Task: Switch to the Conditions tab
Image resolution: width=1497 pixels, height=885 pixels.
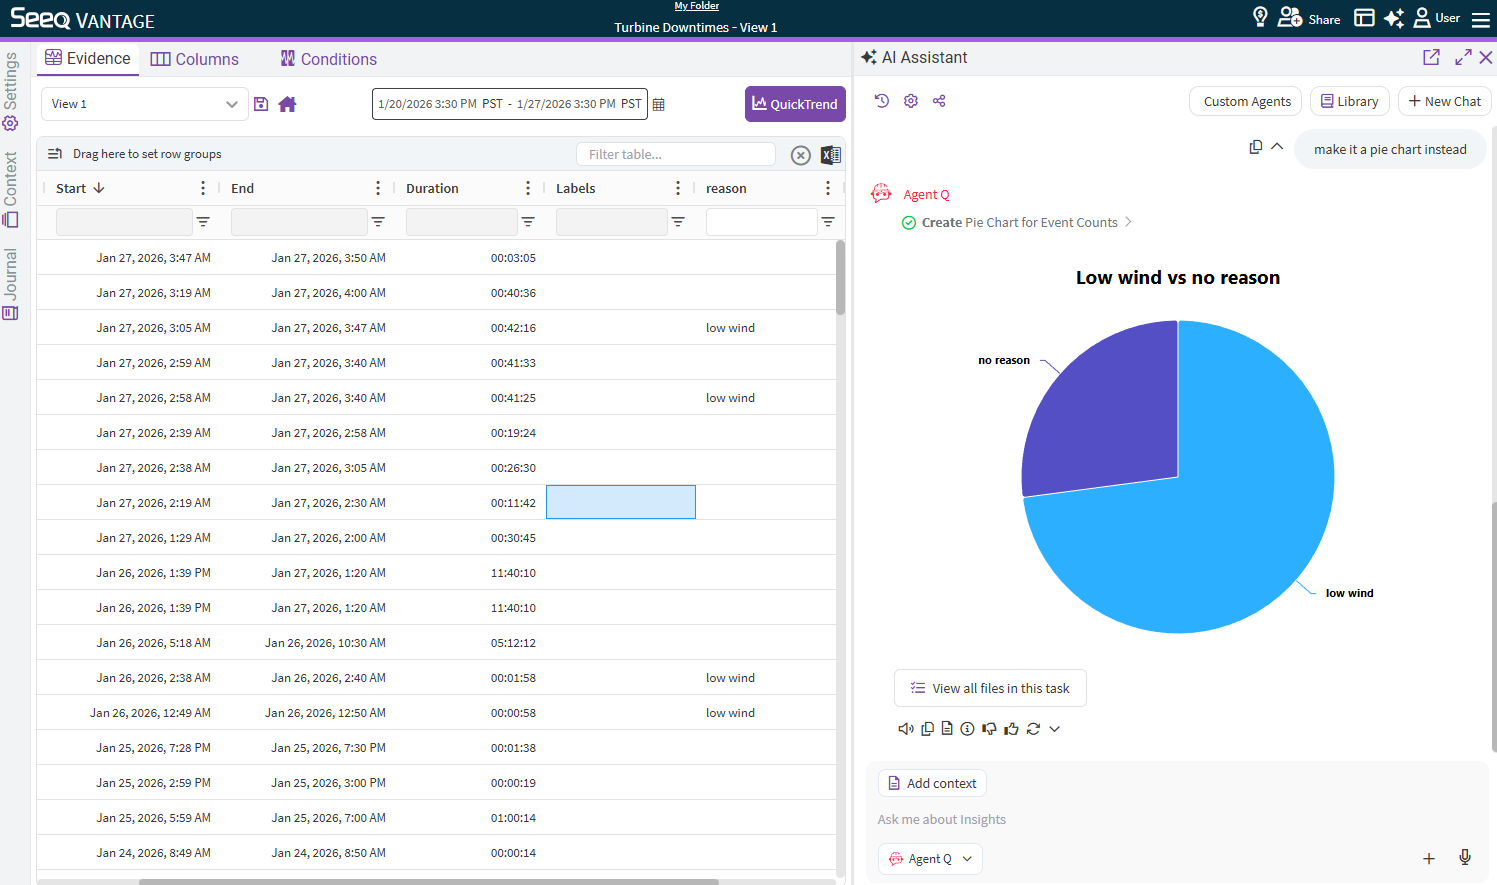Action: click(x=329, y=59)
